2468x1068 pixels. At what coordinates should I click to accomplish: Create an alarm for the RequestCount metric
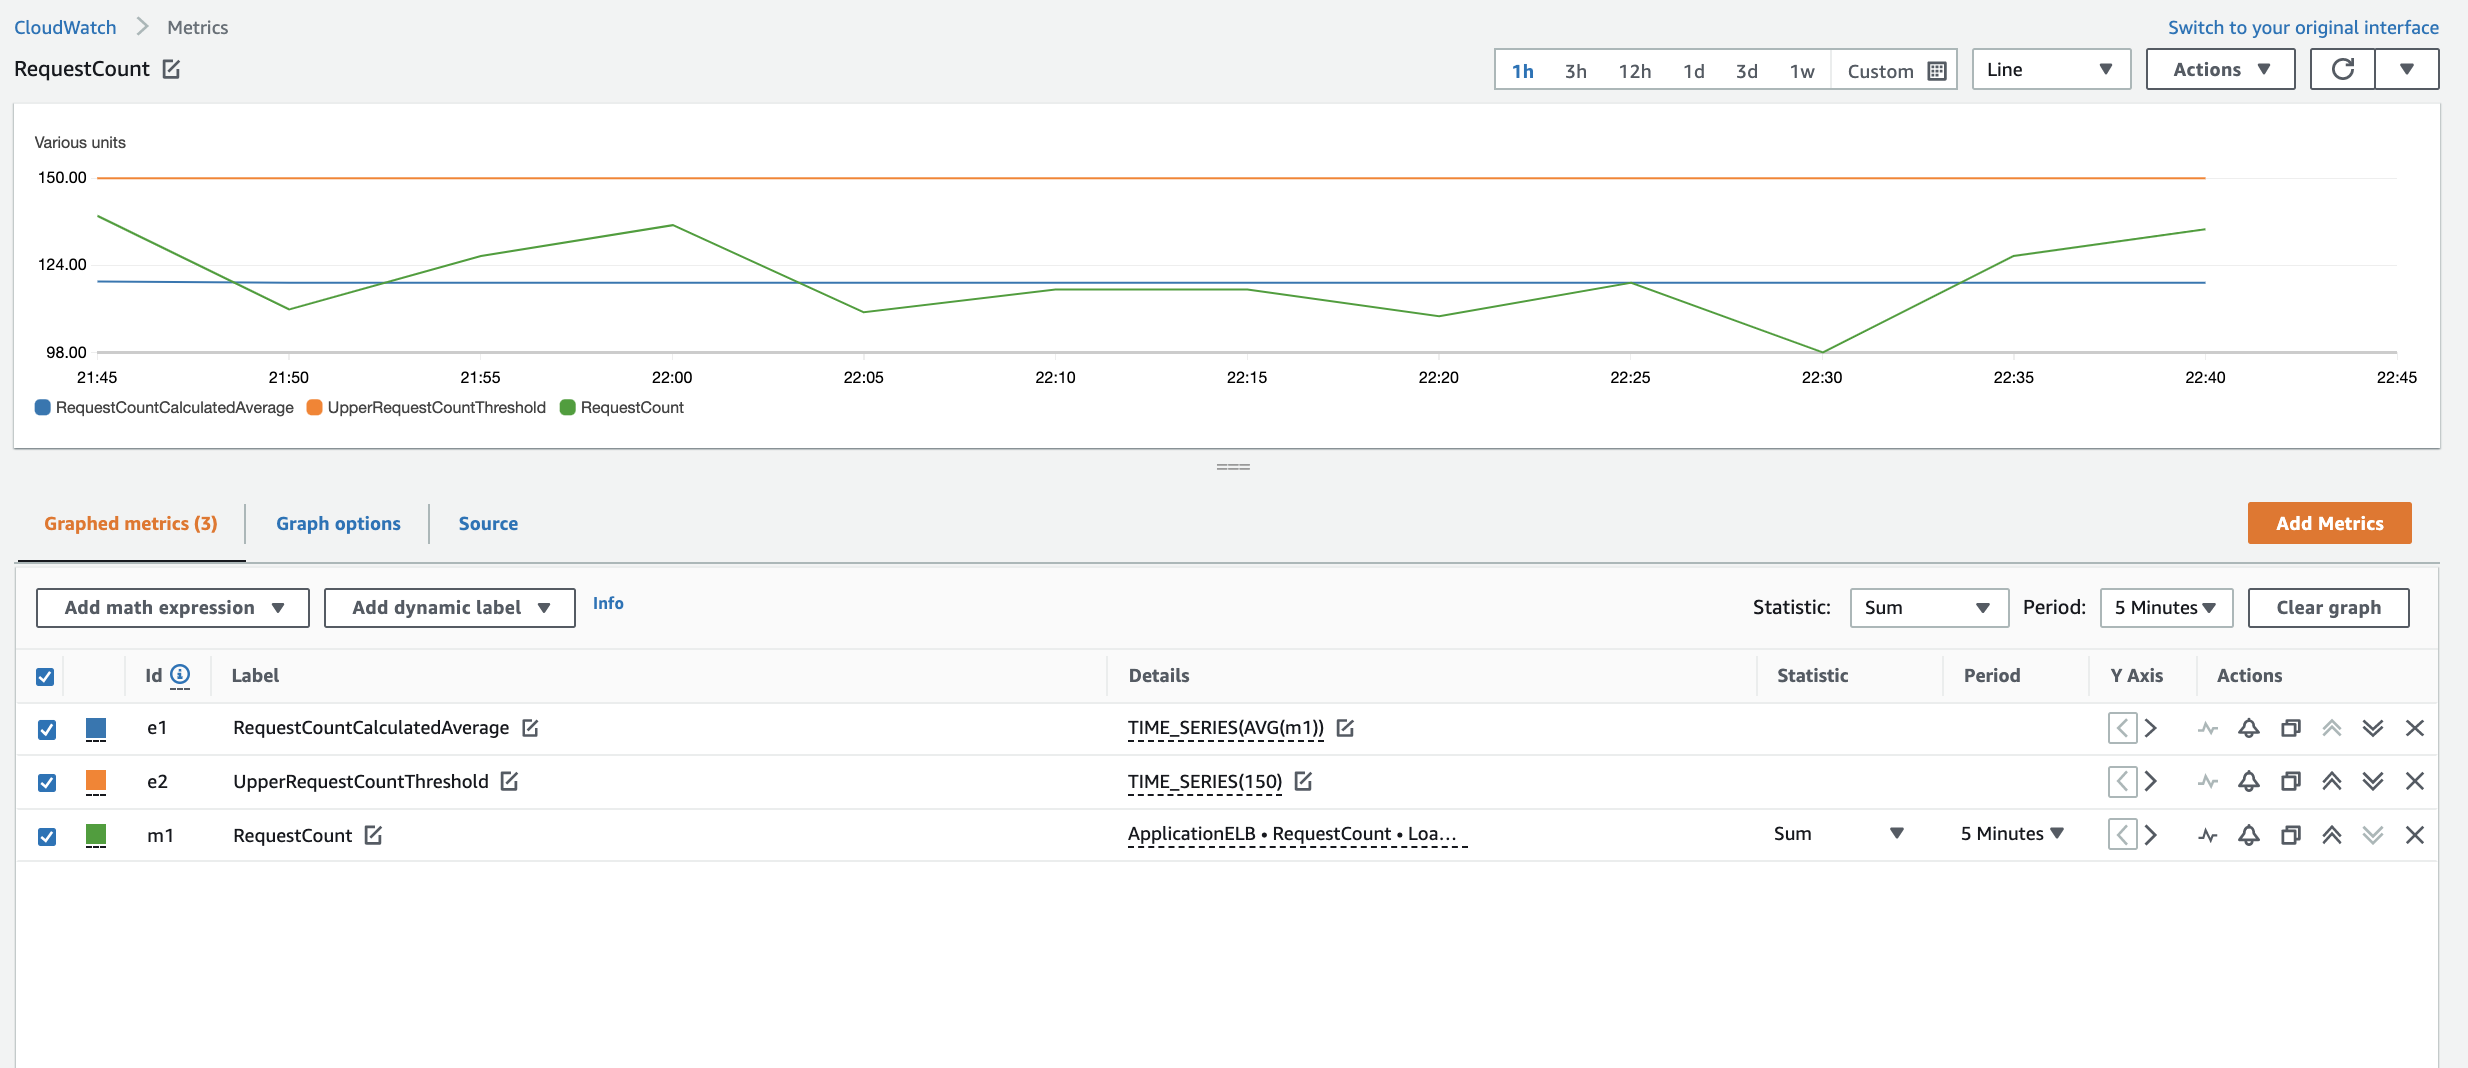coord(2249,835)
